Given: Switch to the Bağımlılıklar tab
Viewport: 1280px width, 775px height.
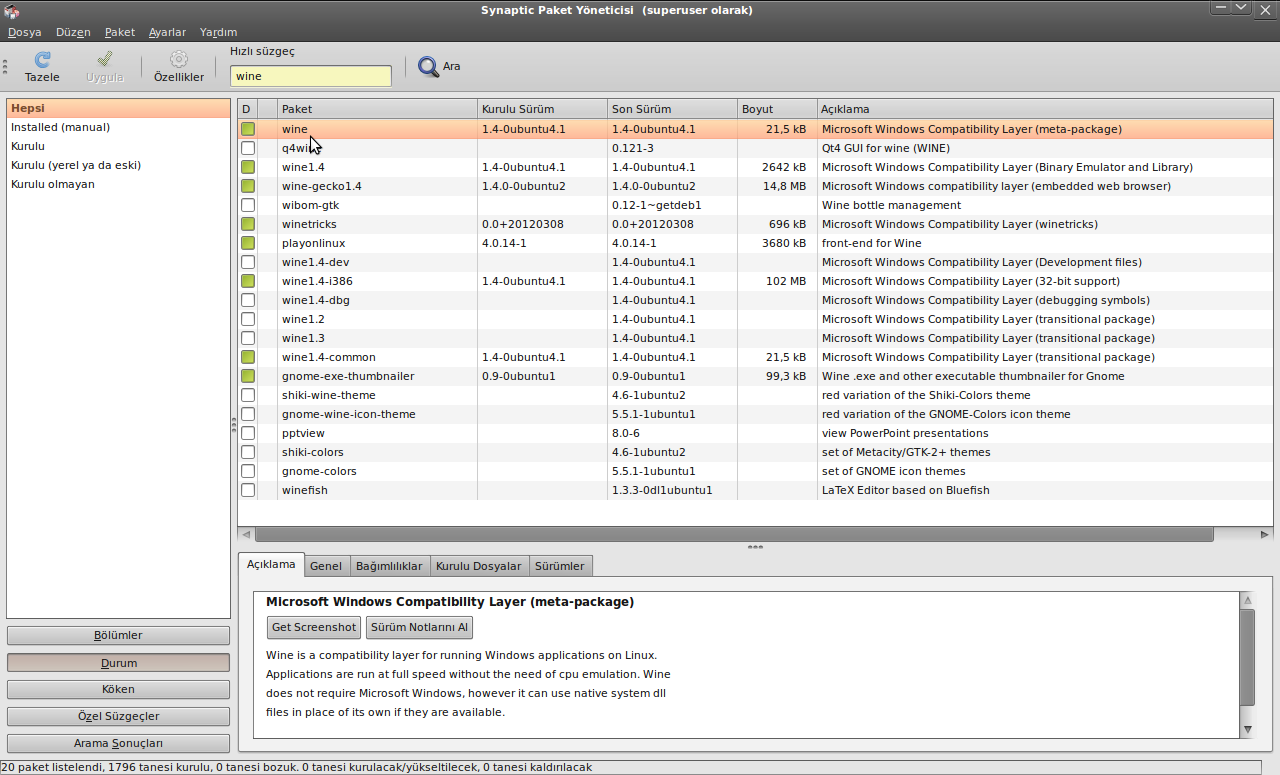Looking at the screenshot, I should coord(389,566).
